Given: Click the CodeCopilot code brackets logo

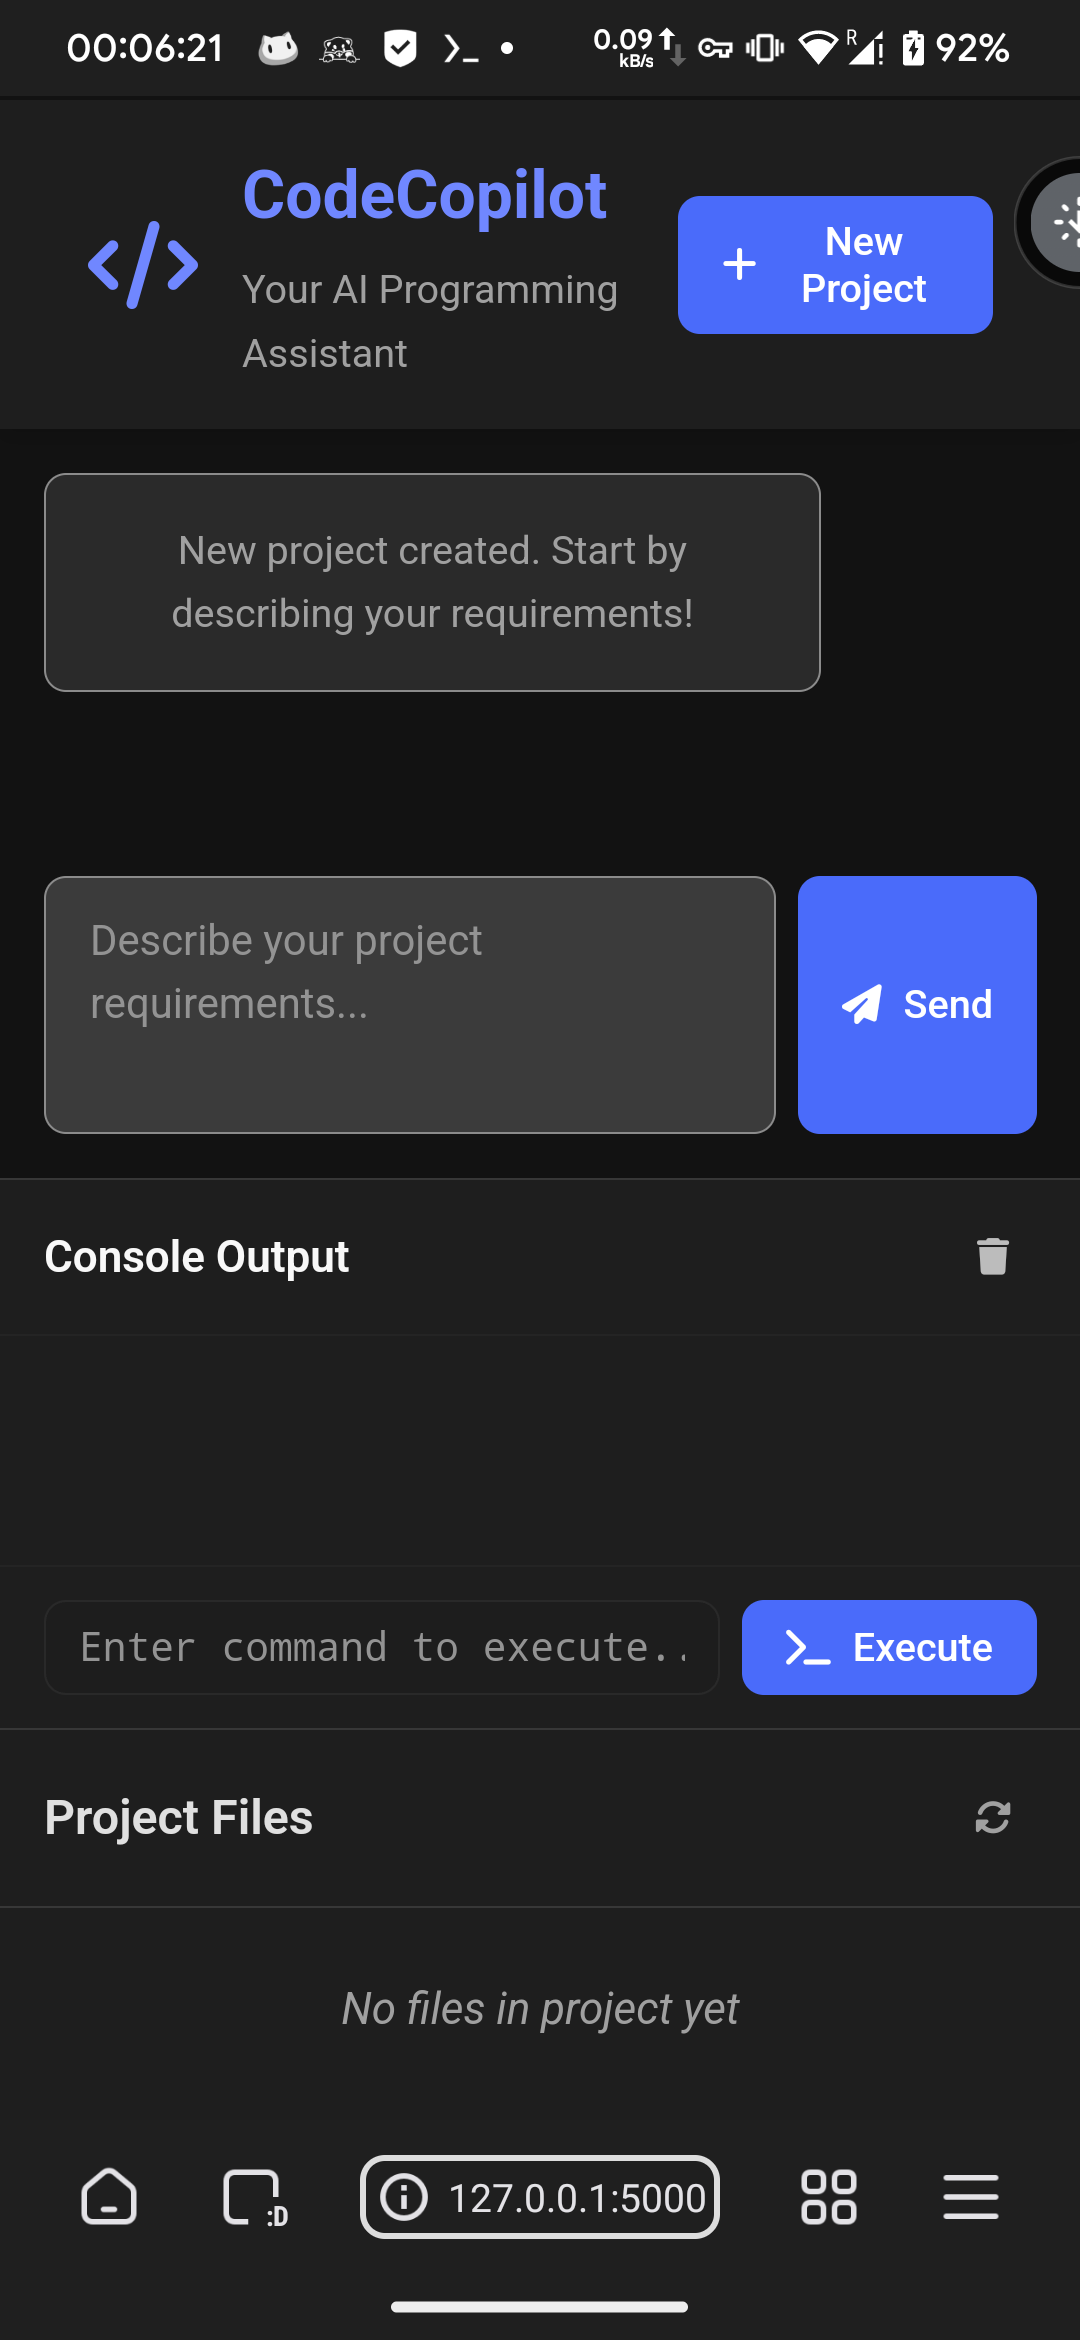Looking at the screenshot, I should (143, 265).
